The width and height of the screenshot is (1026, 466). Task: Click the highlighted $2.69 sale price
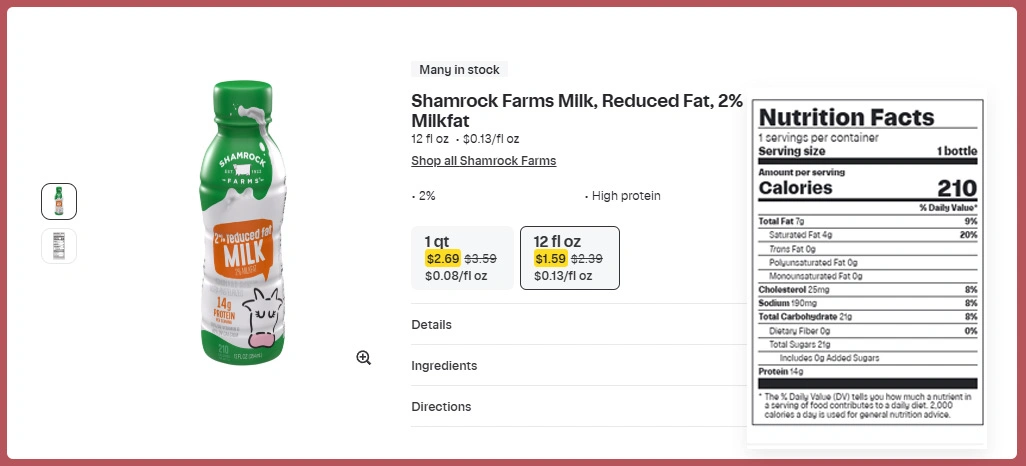coord(442,258)
